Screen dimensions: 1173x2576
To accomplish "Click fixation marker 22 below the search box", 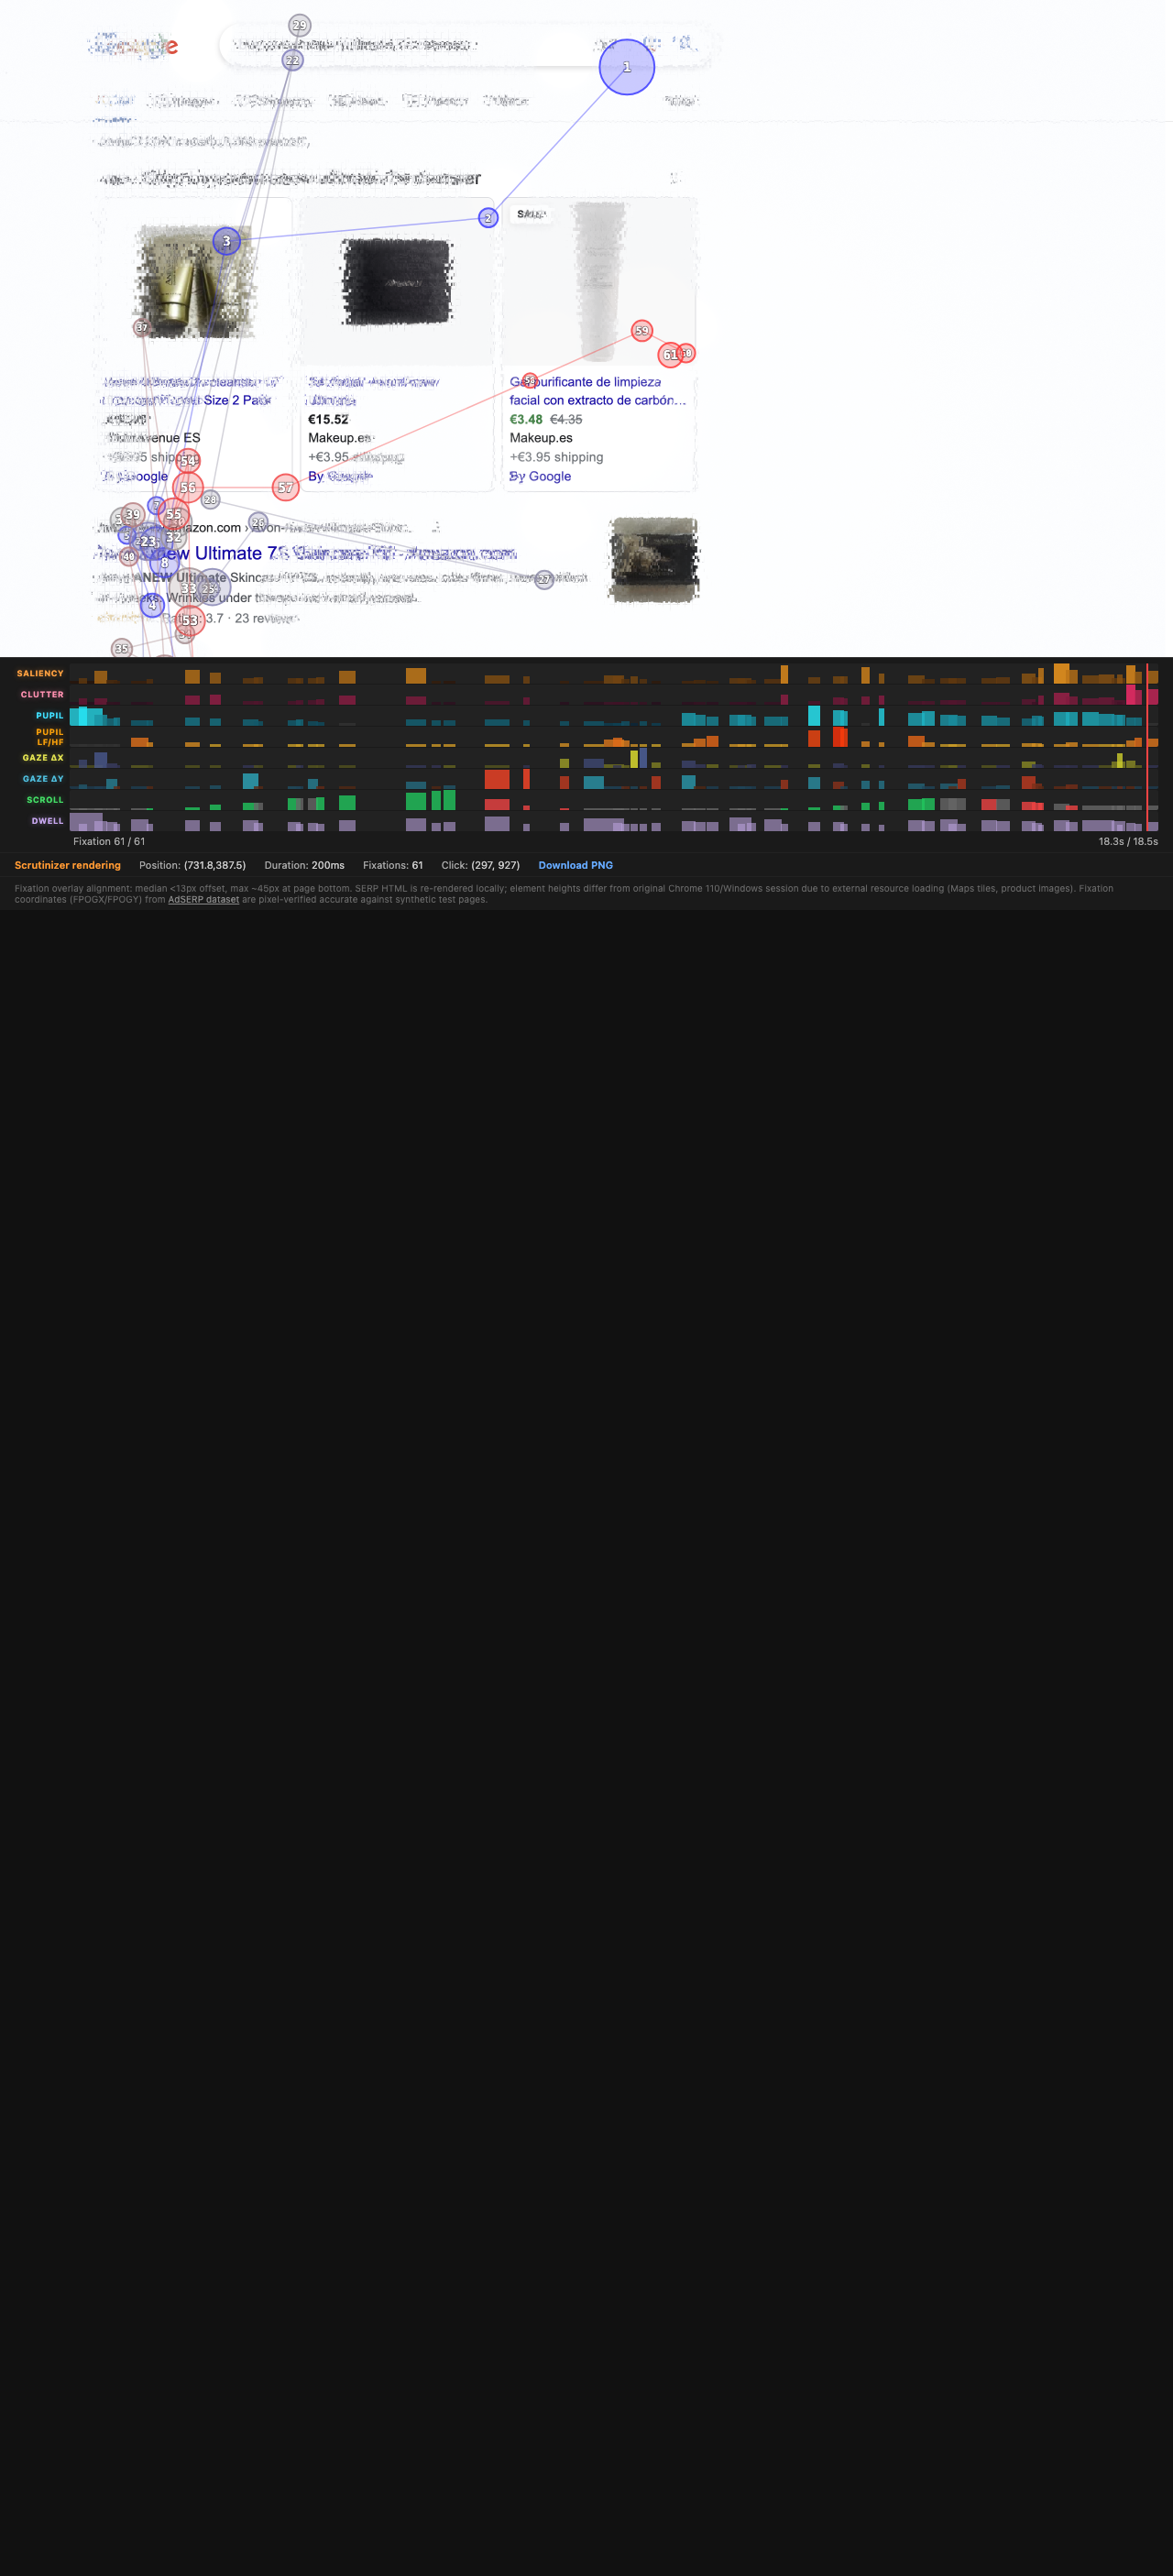I will [292, 61].
